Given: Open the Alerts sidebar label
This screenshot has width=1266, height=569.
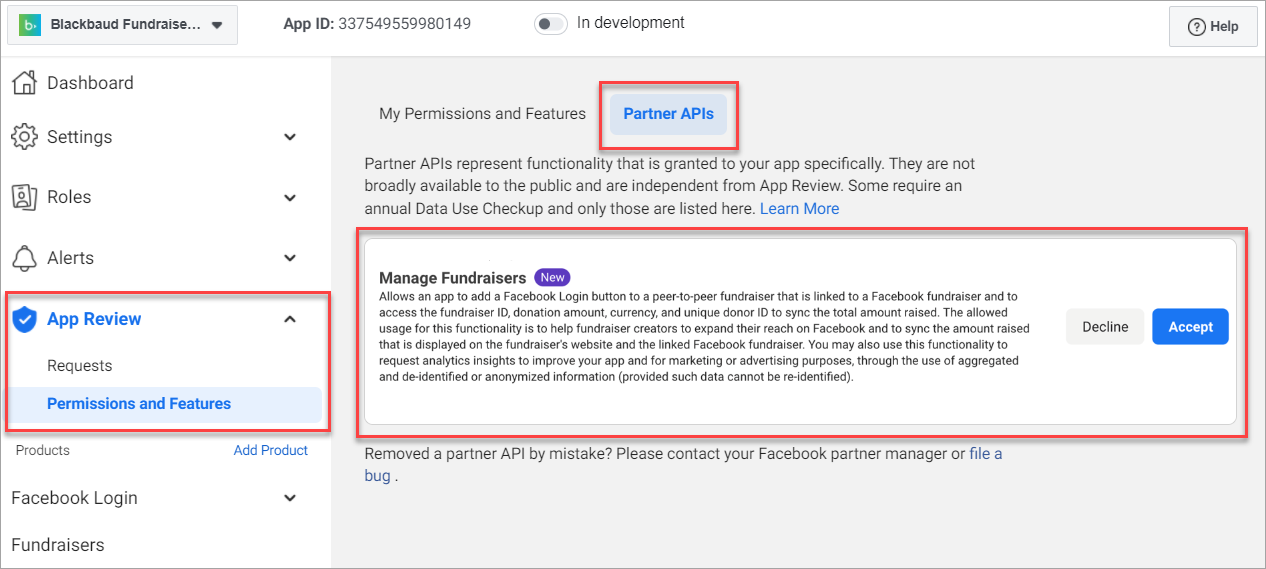Looking at the screenshot, I should pos(70,258).
